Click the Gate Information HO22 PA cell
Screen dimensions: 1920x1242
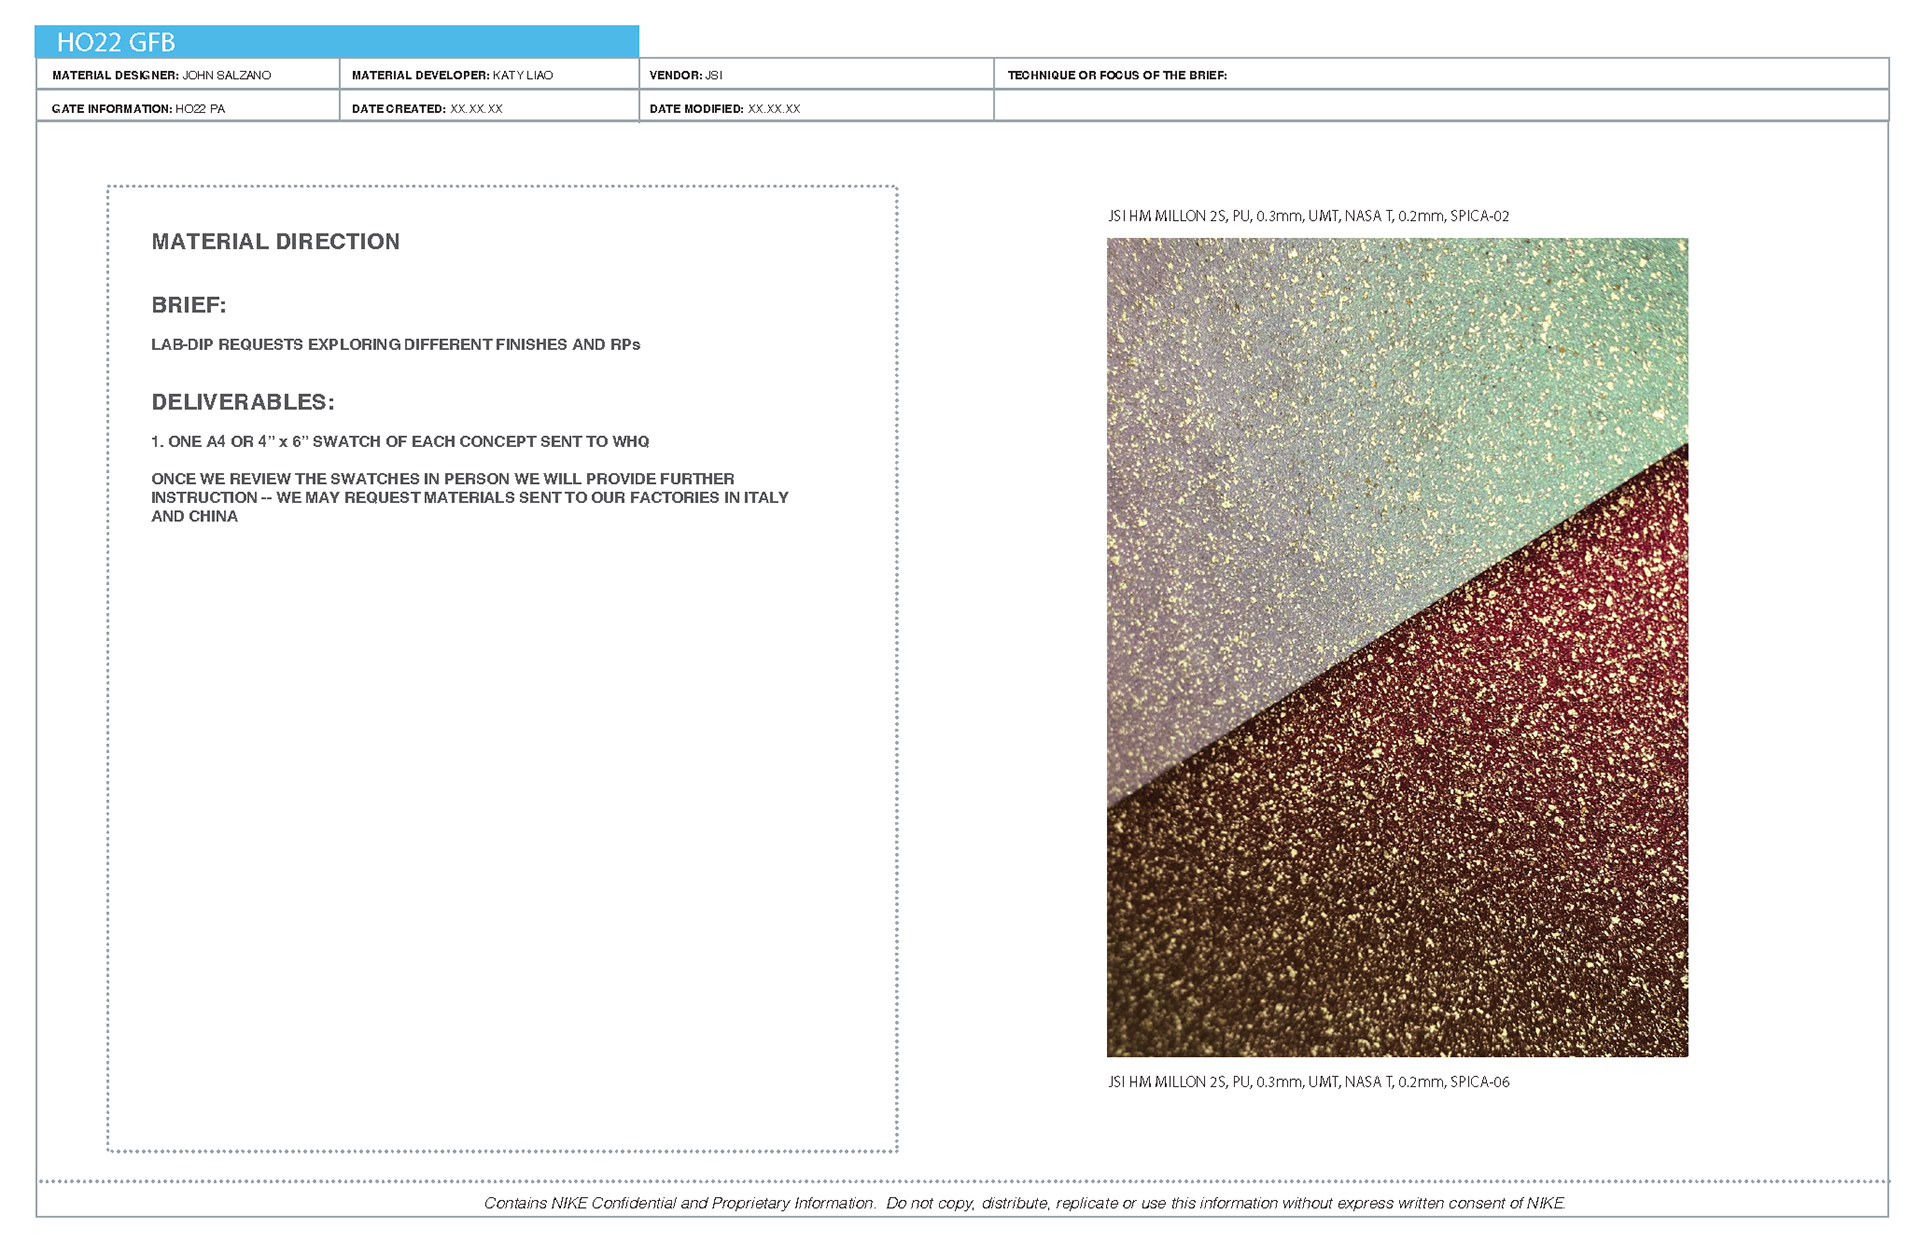point(139,108)
